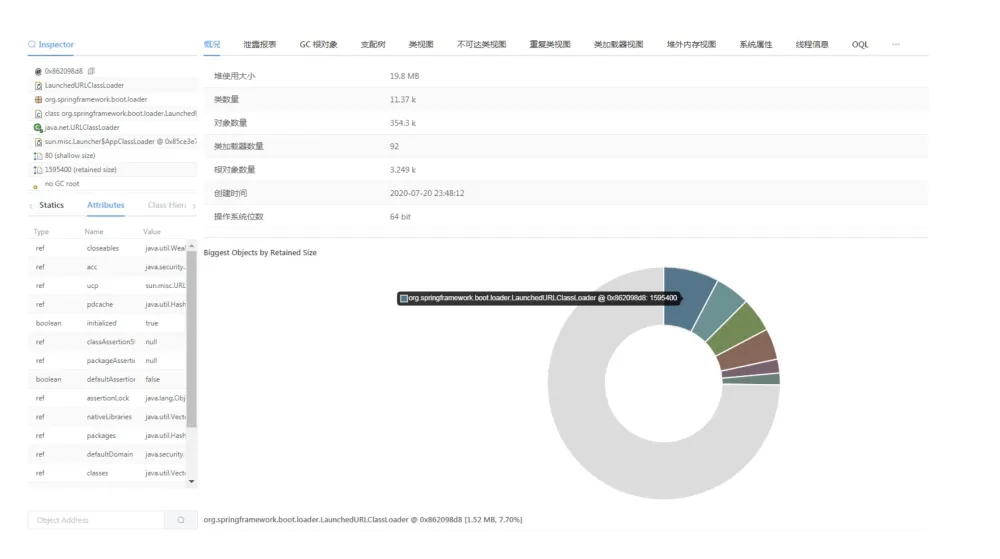Click the class icon for 'class org.springframework.boot.loader.Launched'
This screenshot has width=1000, height=559.
pyautogui.click(x=38, y=113)
